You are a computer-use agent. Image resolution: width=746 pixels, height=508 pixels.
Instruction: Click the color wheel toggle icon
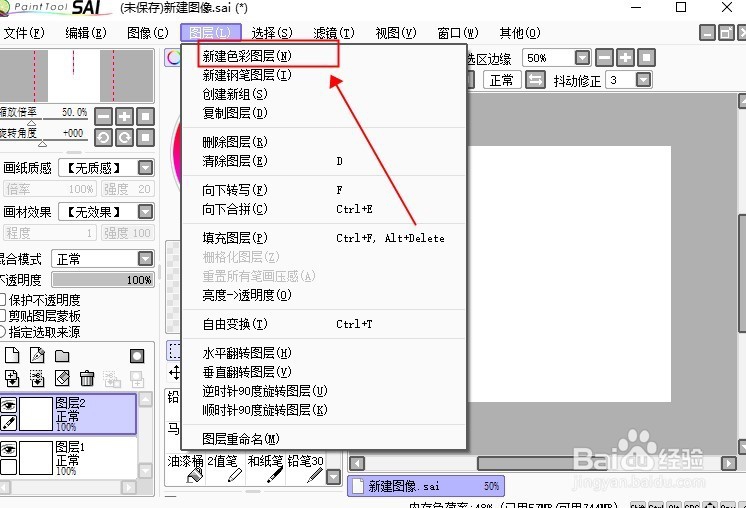(173, 58)
